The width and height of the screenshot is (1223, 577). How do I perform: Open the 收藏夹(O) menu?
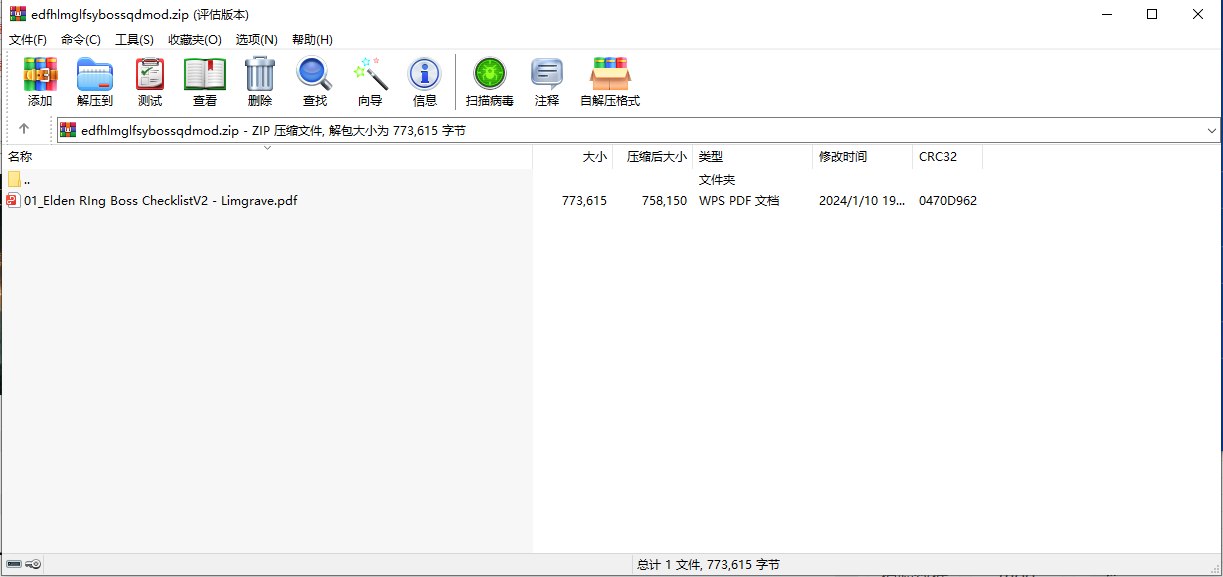pos(195,39)
